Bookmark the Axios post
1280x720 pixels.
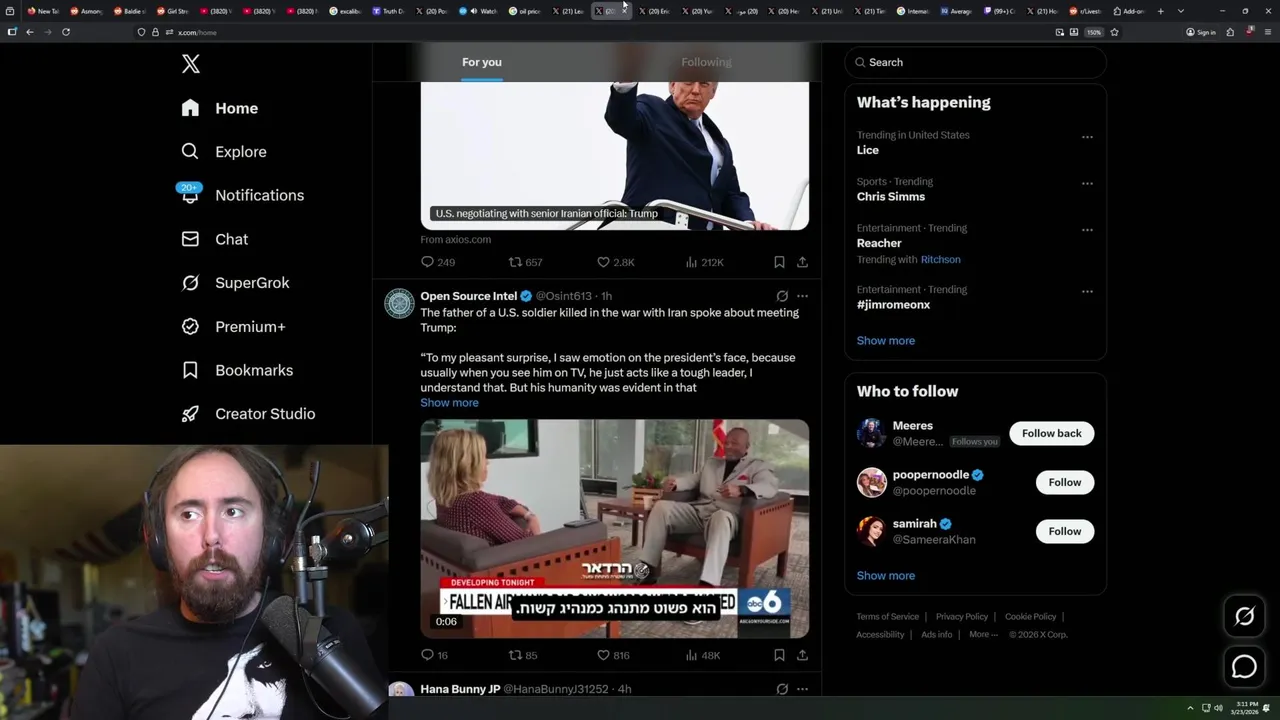coord(779,262)
